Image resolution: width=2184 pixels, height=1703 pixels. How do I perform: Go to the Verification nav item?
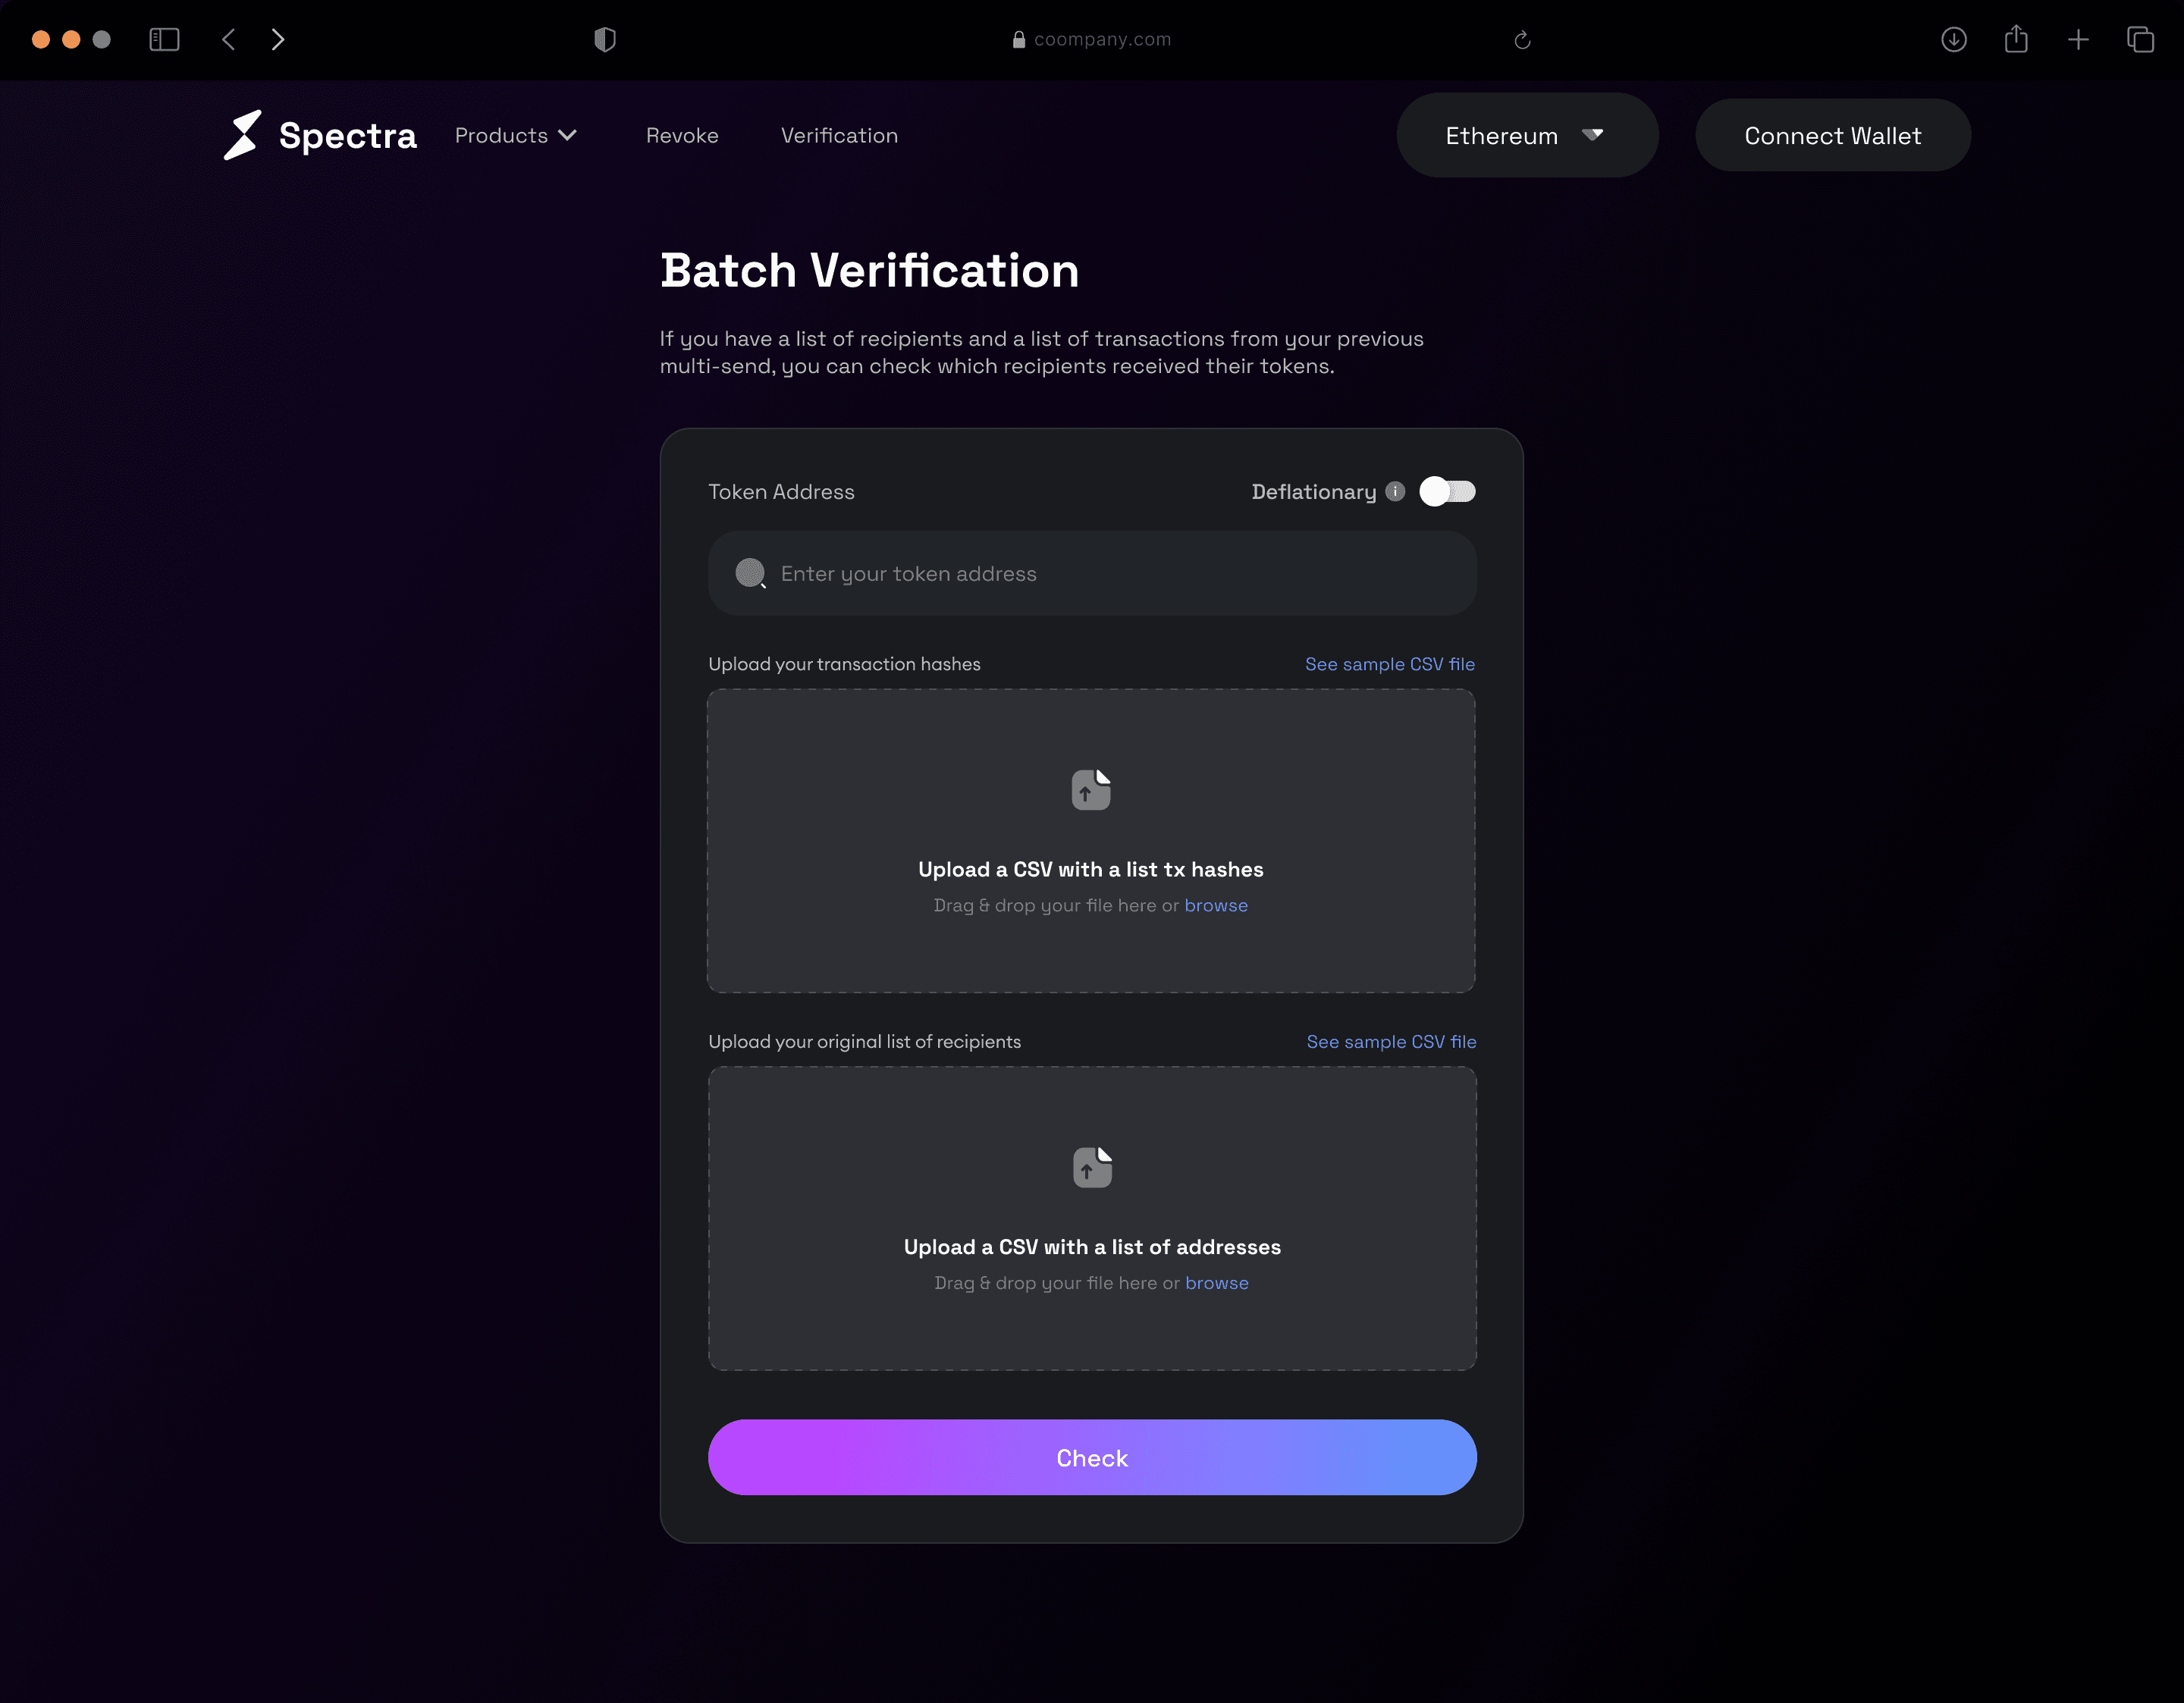pos(839,135)
